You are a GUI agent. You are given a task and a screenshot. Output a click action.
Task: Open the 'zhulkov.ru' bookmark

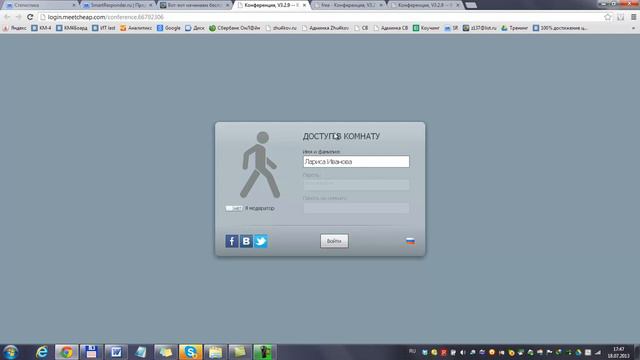281,28
